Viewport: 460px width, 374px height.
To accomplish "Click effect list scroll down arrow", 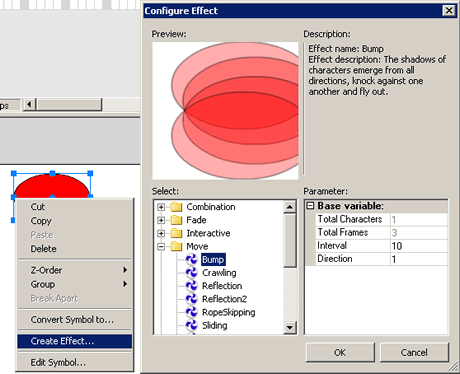I will (x=290, y=327).
